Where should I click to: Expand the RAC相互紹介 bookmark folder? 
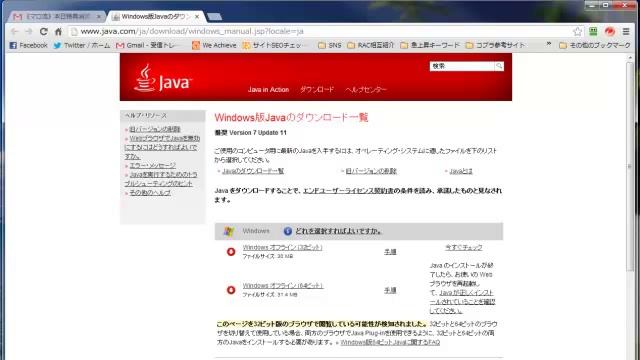(371, 45)
